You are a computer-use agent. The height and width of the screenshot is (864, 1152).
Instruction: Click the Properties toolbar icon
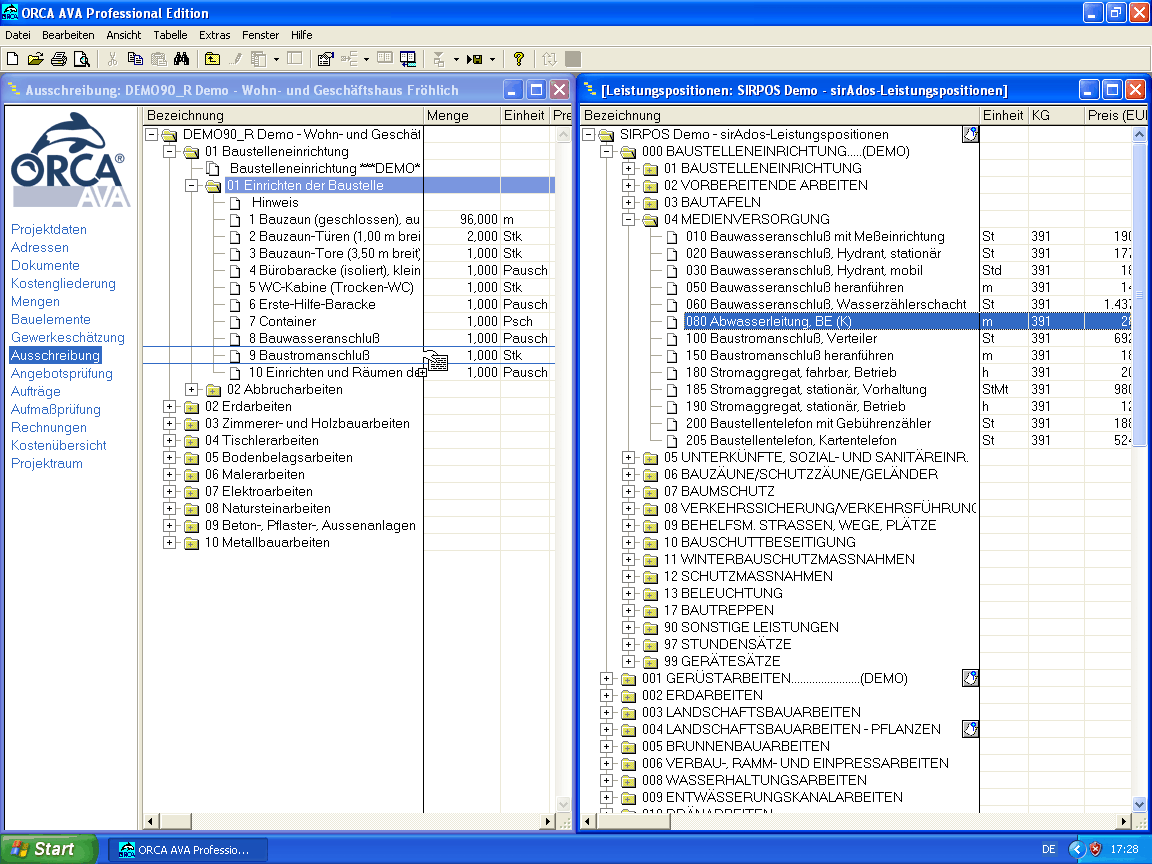click(325, 59)
